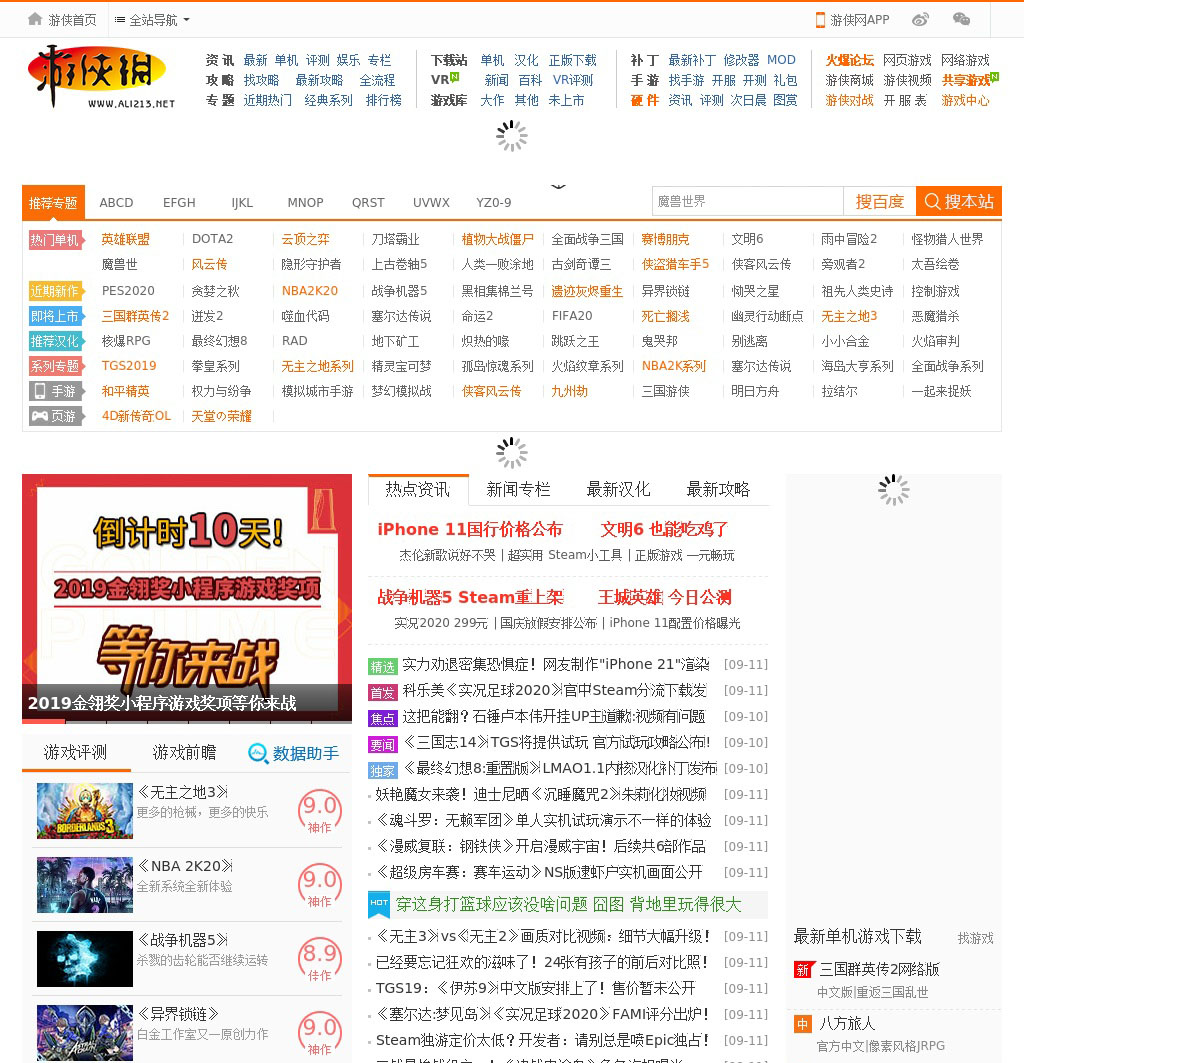Click the 系列专题 category label
Image resolution: width=1200 pixels, height=1063 pixels.
(x=55, y=366)
